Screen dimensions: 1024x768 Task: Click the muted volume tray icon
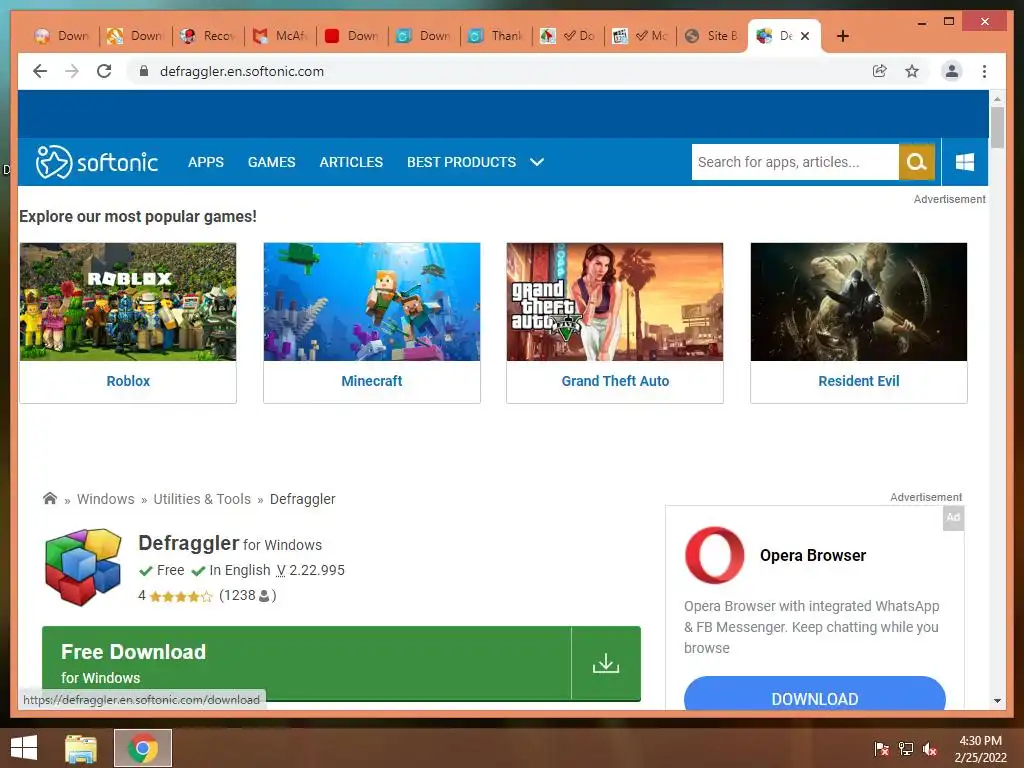(x=930, y=749)
